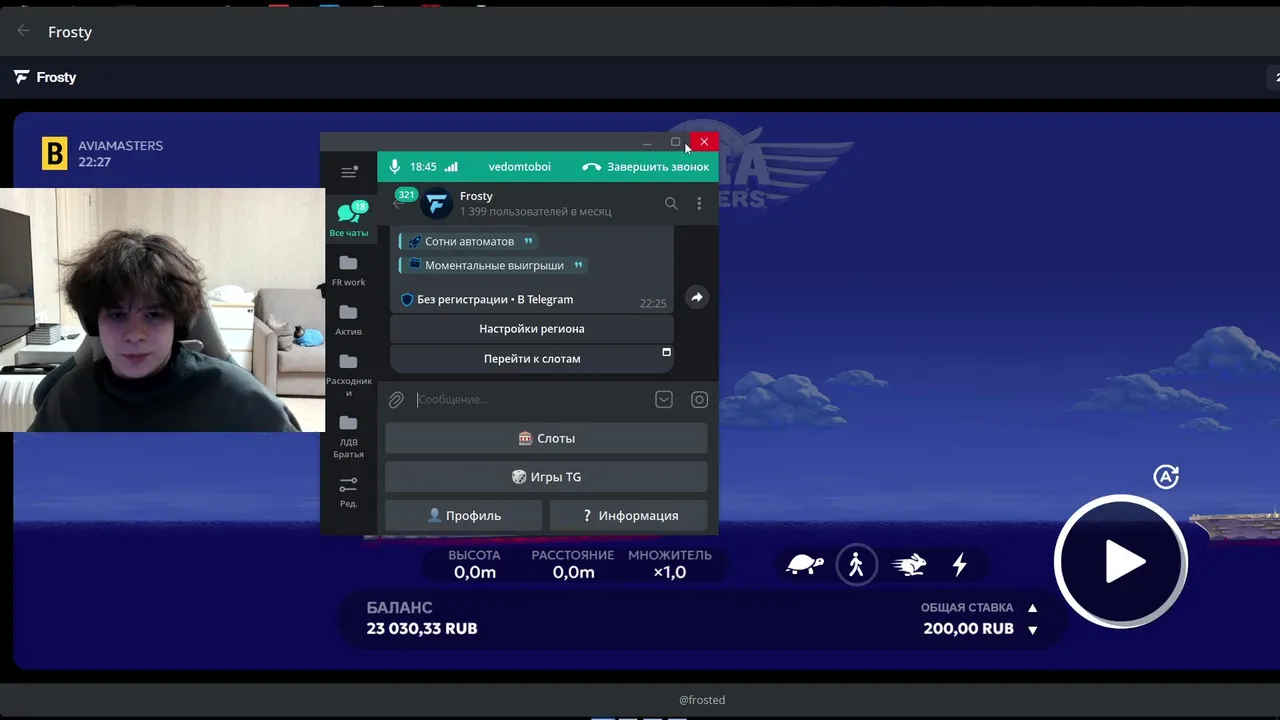1280x720 pixels.
Task: Click the icon right of bot keyboard toggle
Action: click(699, 400)
